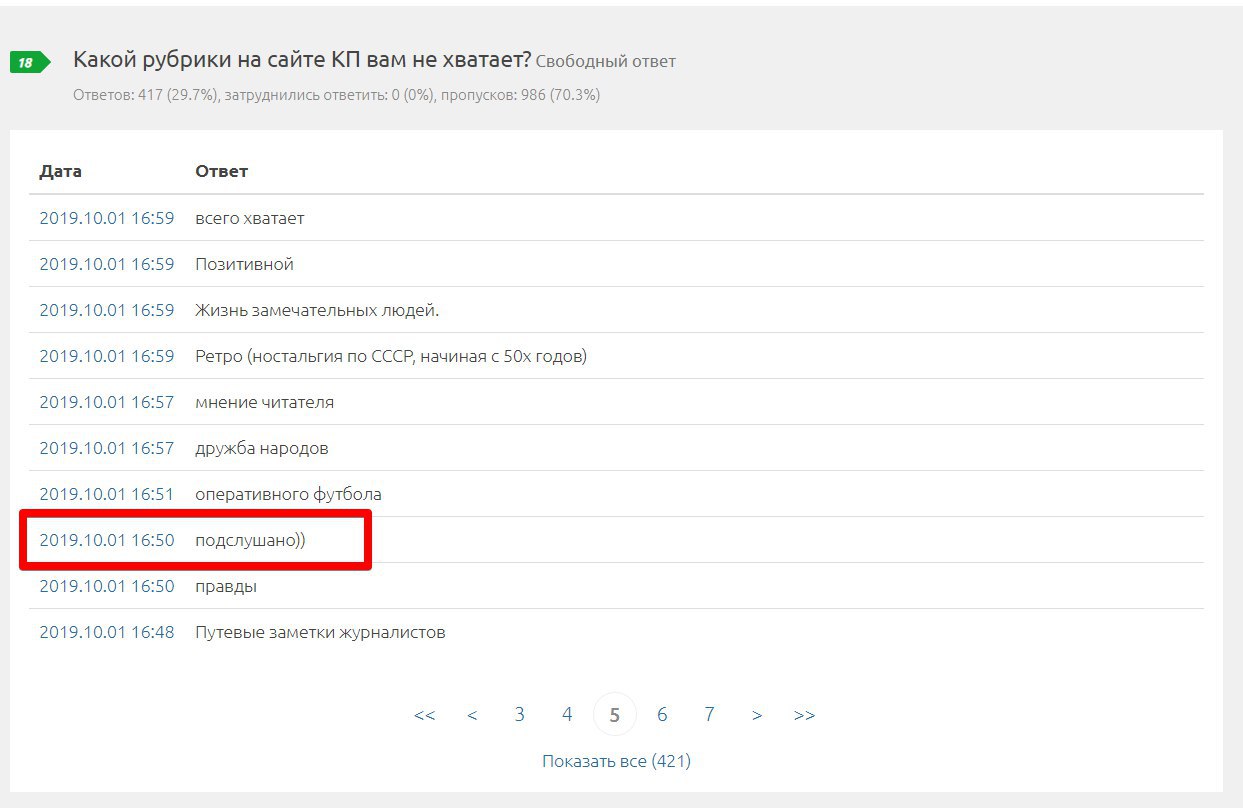Open page 4 of answers
Screen dimensions: 1243x808
coord(567,714)
